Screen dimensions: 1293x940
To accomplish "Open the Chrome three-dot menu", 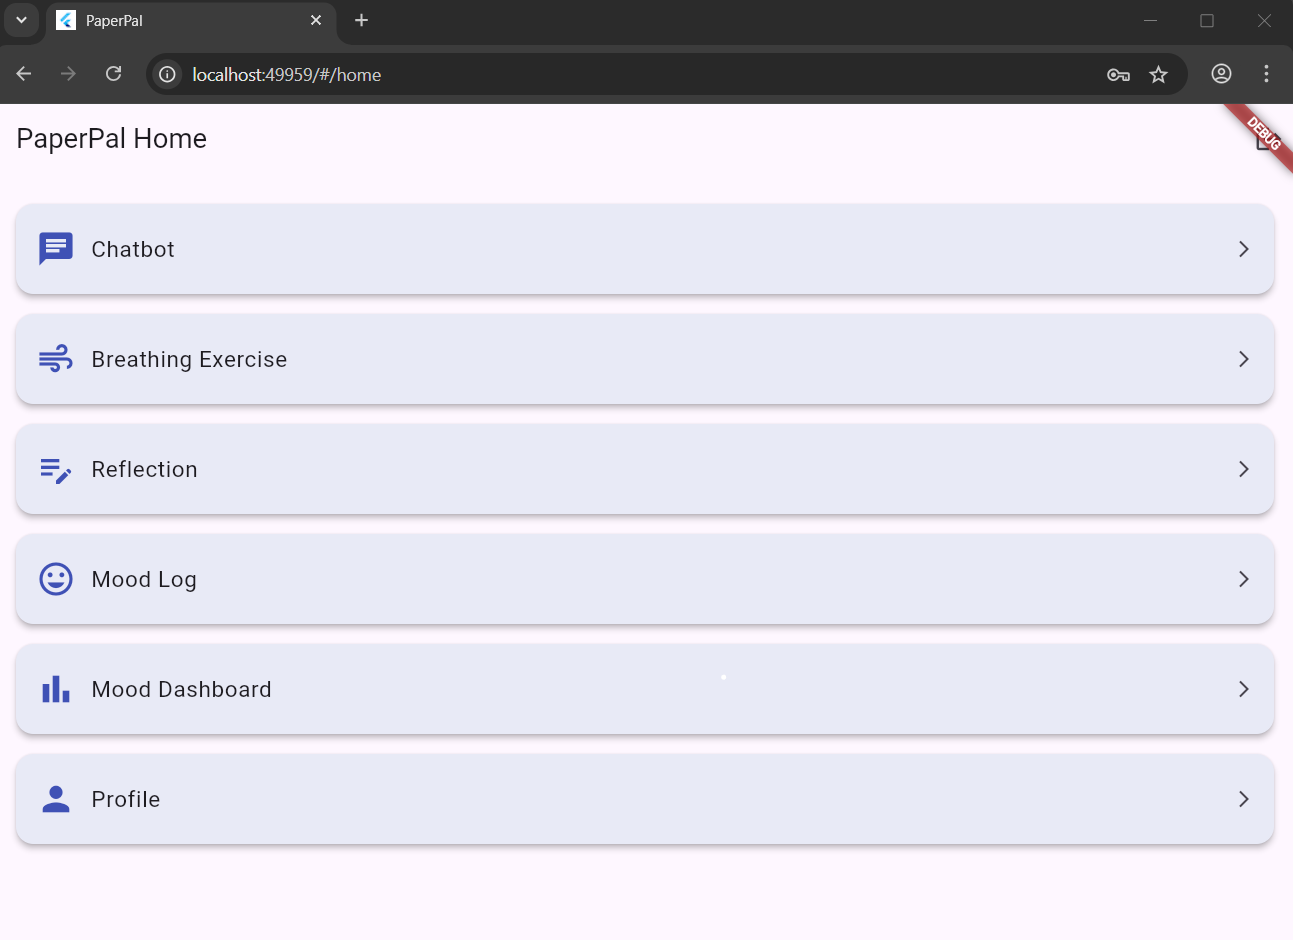I will pos(1266,74).
